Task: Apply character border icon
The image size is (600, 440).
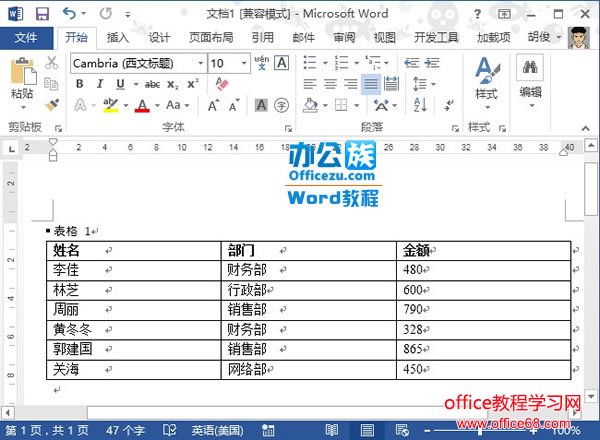Action: (x=282, y=63)
